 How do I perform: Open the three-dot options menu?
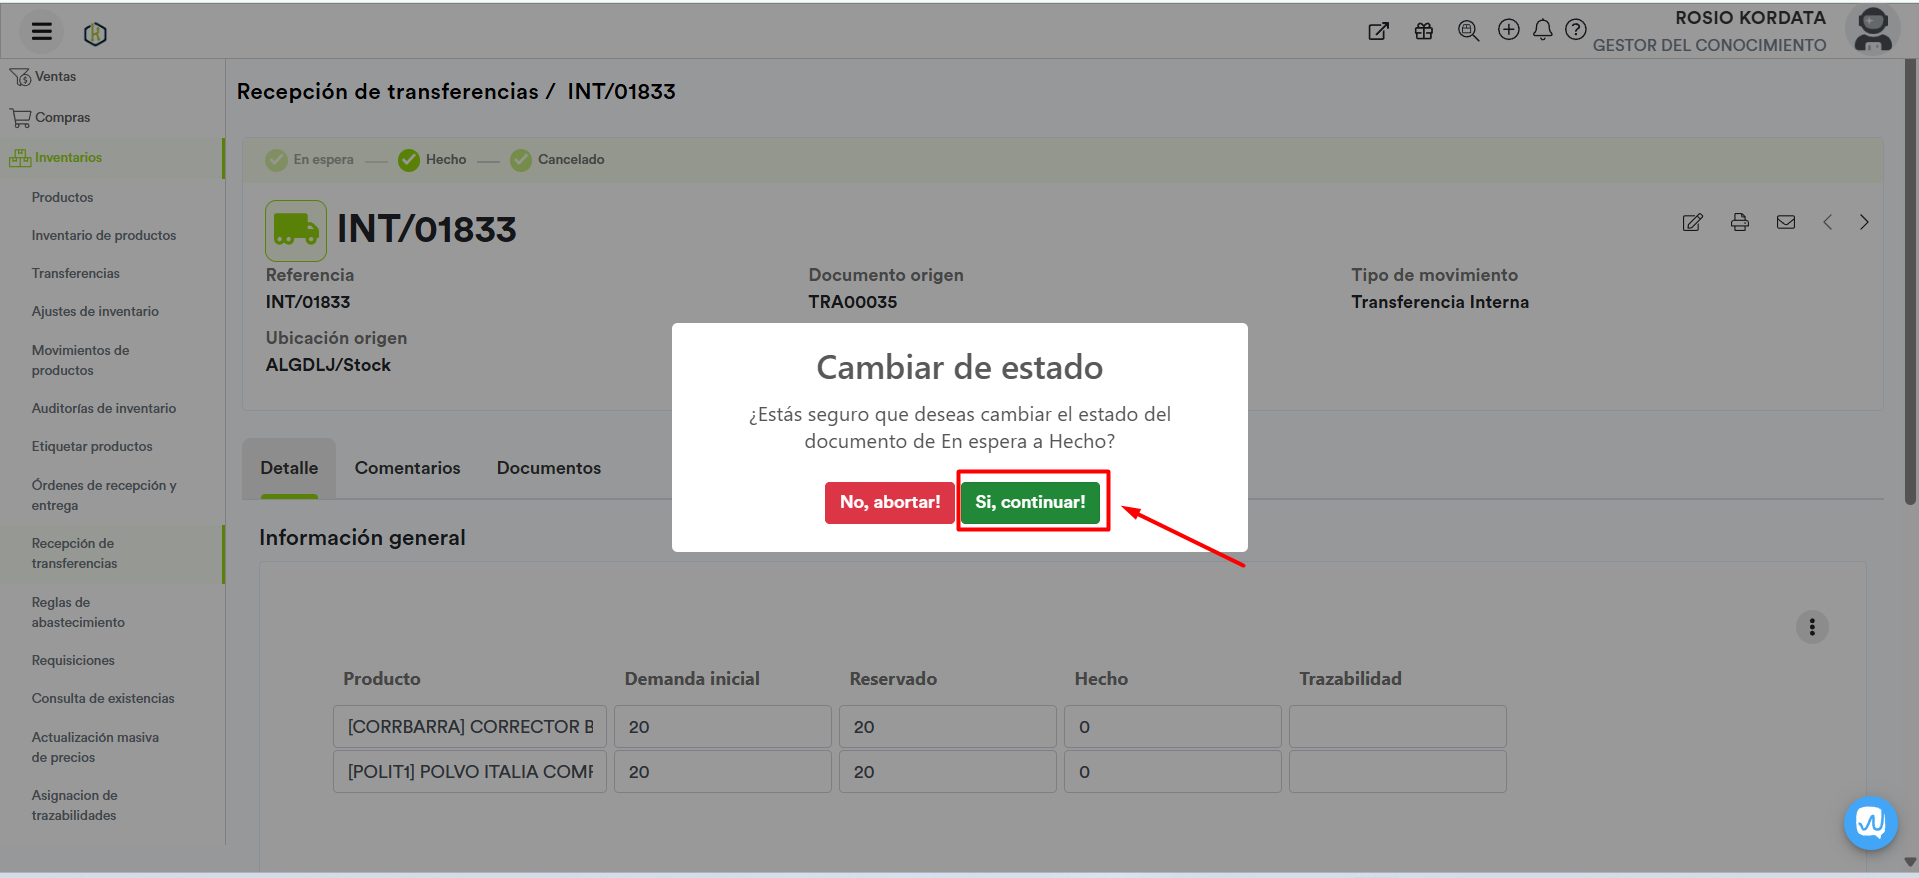tap(1811, 627)
